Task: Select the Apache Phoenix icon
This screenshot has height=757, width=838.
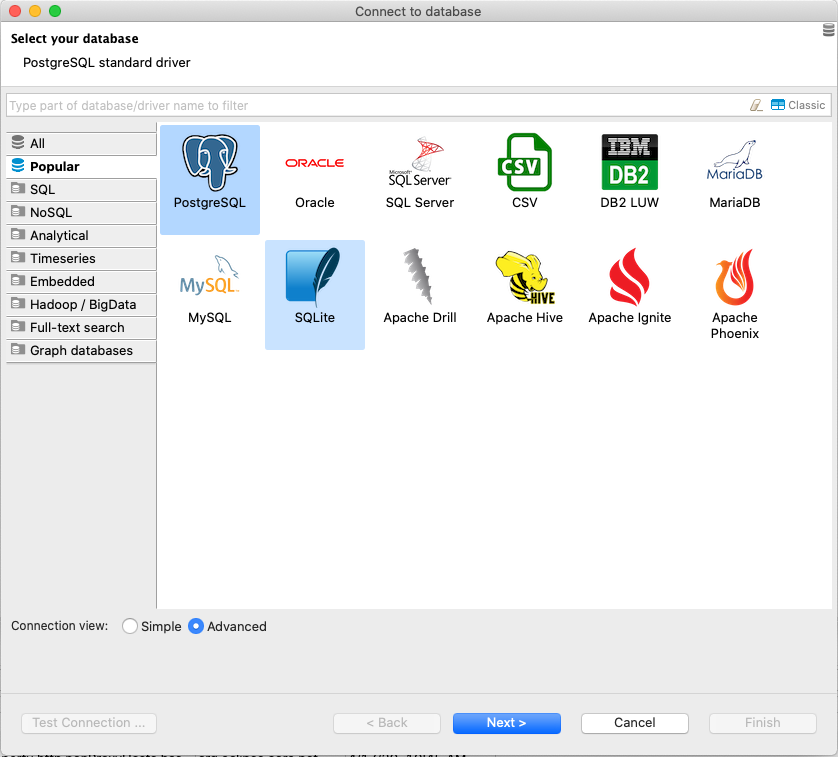Action: click(x=734, y=277)
